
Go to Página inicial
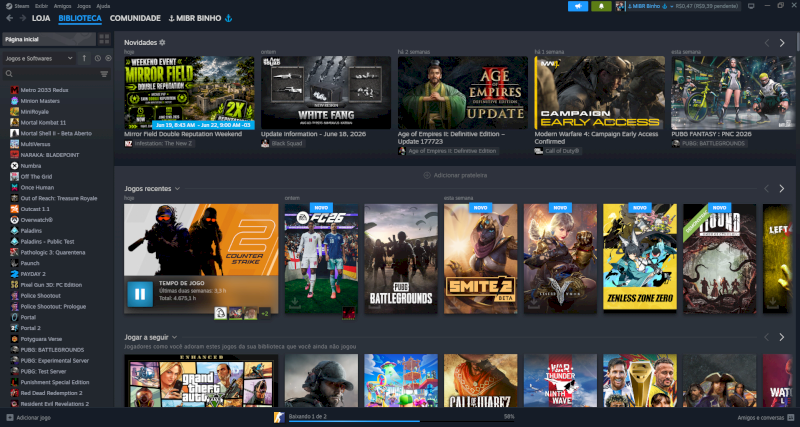[49, 39]
